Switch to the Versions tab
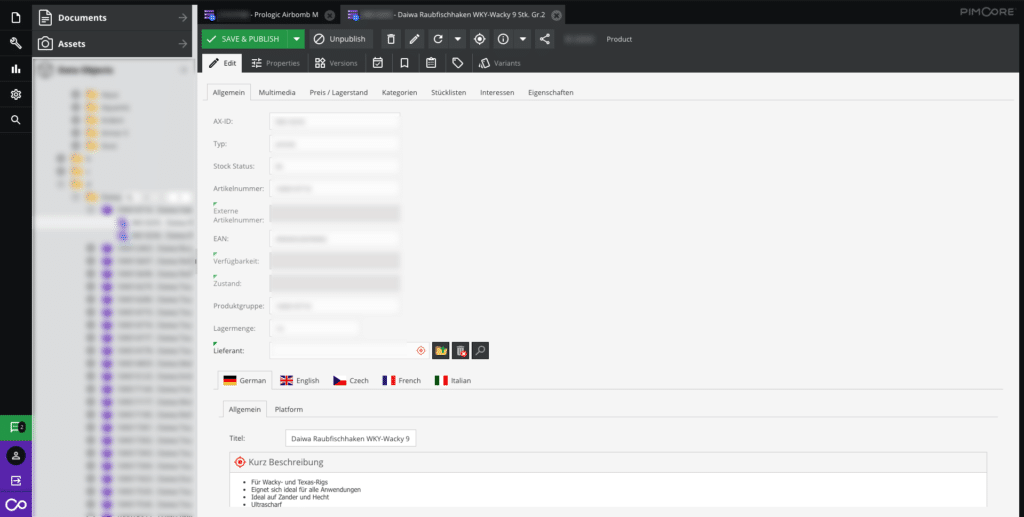 [336, 63]
